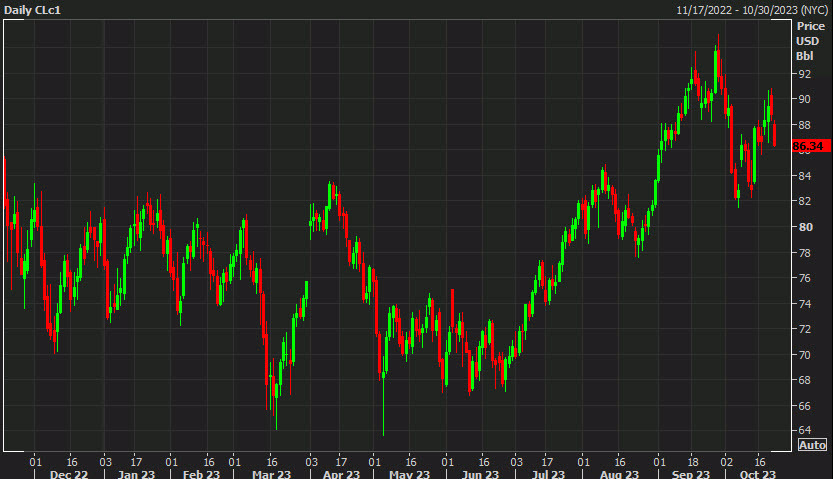Click the USD currency label
Viewport: 833px width, 479px height.
click(x=808, y=41)
